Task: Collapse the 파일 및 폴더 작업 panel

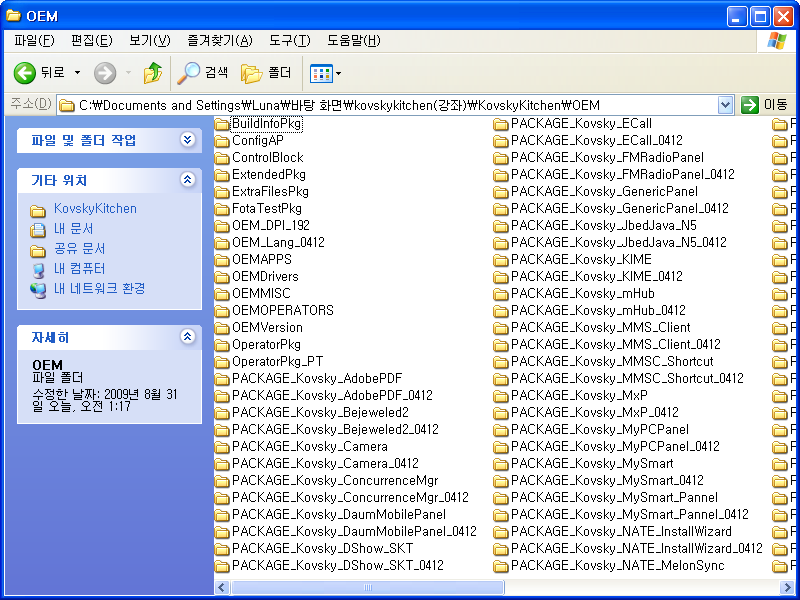Action: (186, 137)
